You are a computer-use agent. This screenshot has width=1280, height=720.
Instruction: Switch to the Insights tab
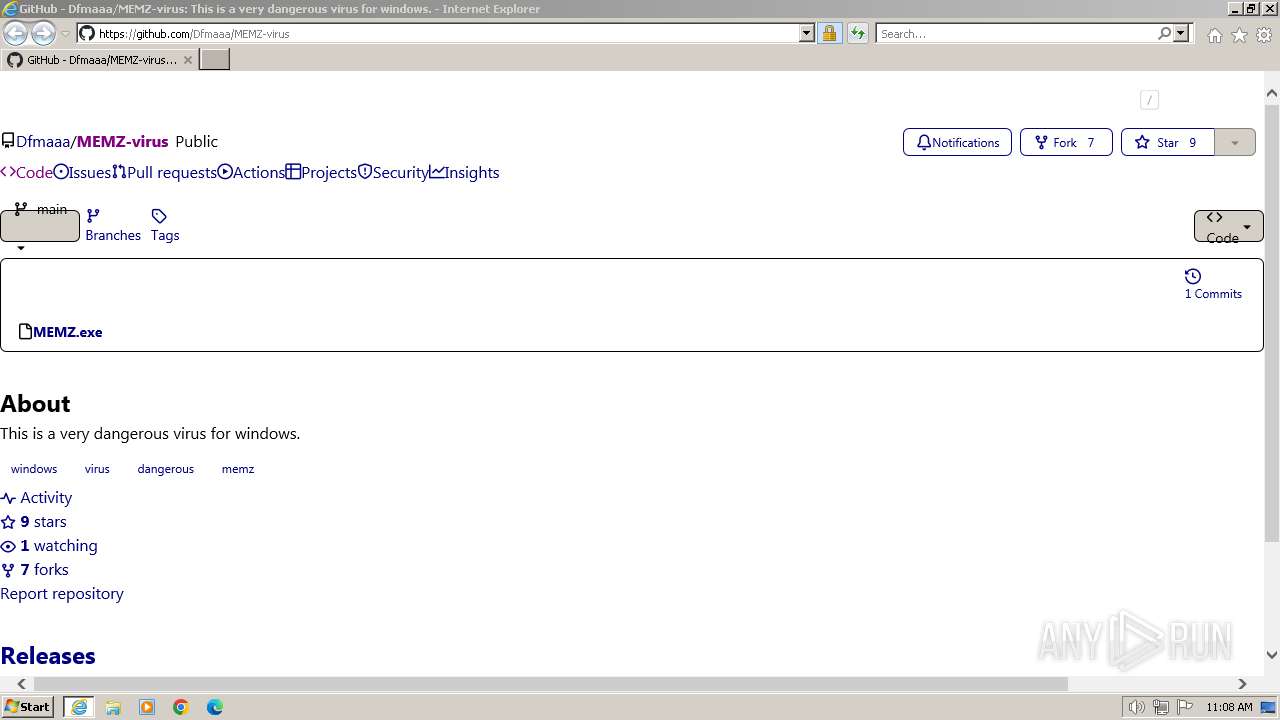pyautogui.click(x=464, y=172)
